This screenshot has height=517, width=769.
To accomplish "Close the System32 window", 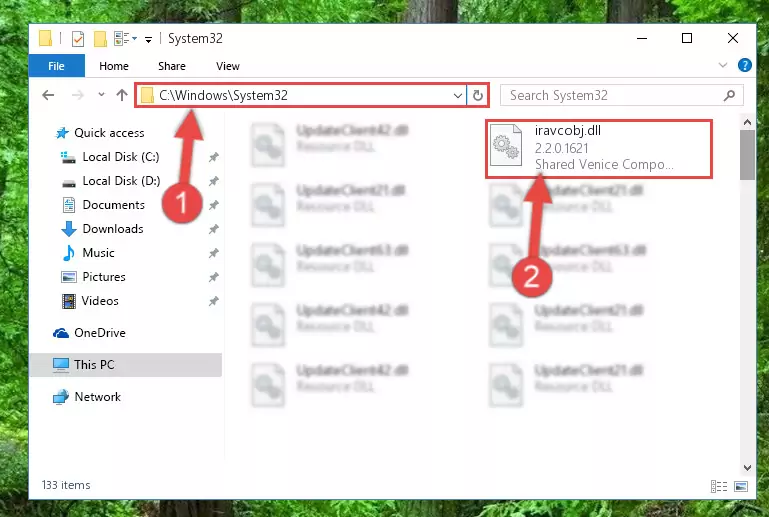I will [733, 38].
